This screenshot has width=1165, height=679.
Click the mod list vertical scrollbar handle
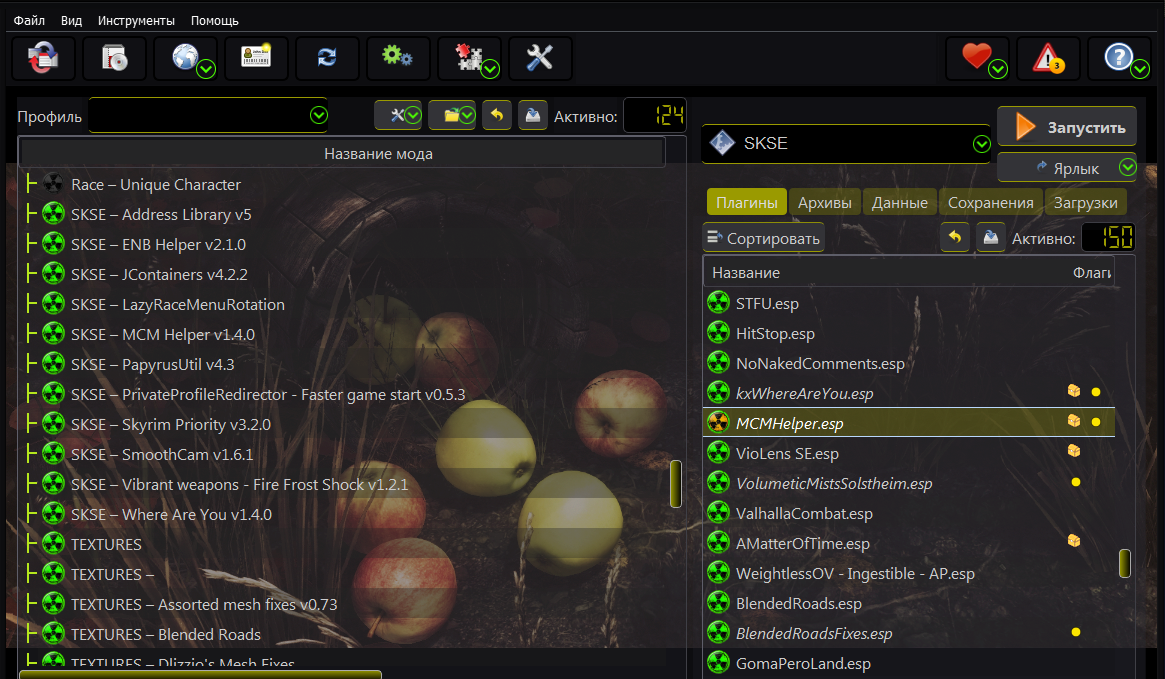pos(676,484)
